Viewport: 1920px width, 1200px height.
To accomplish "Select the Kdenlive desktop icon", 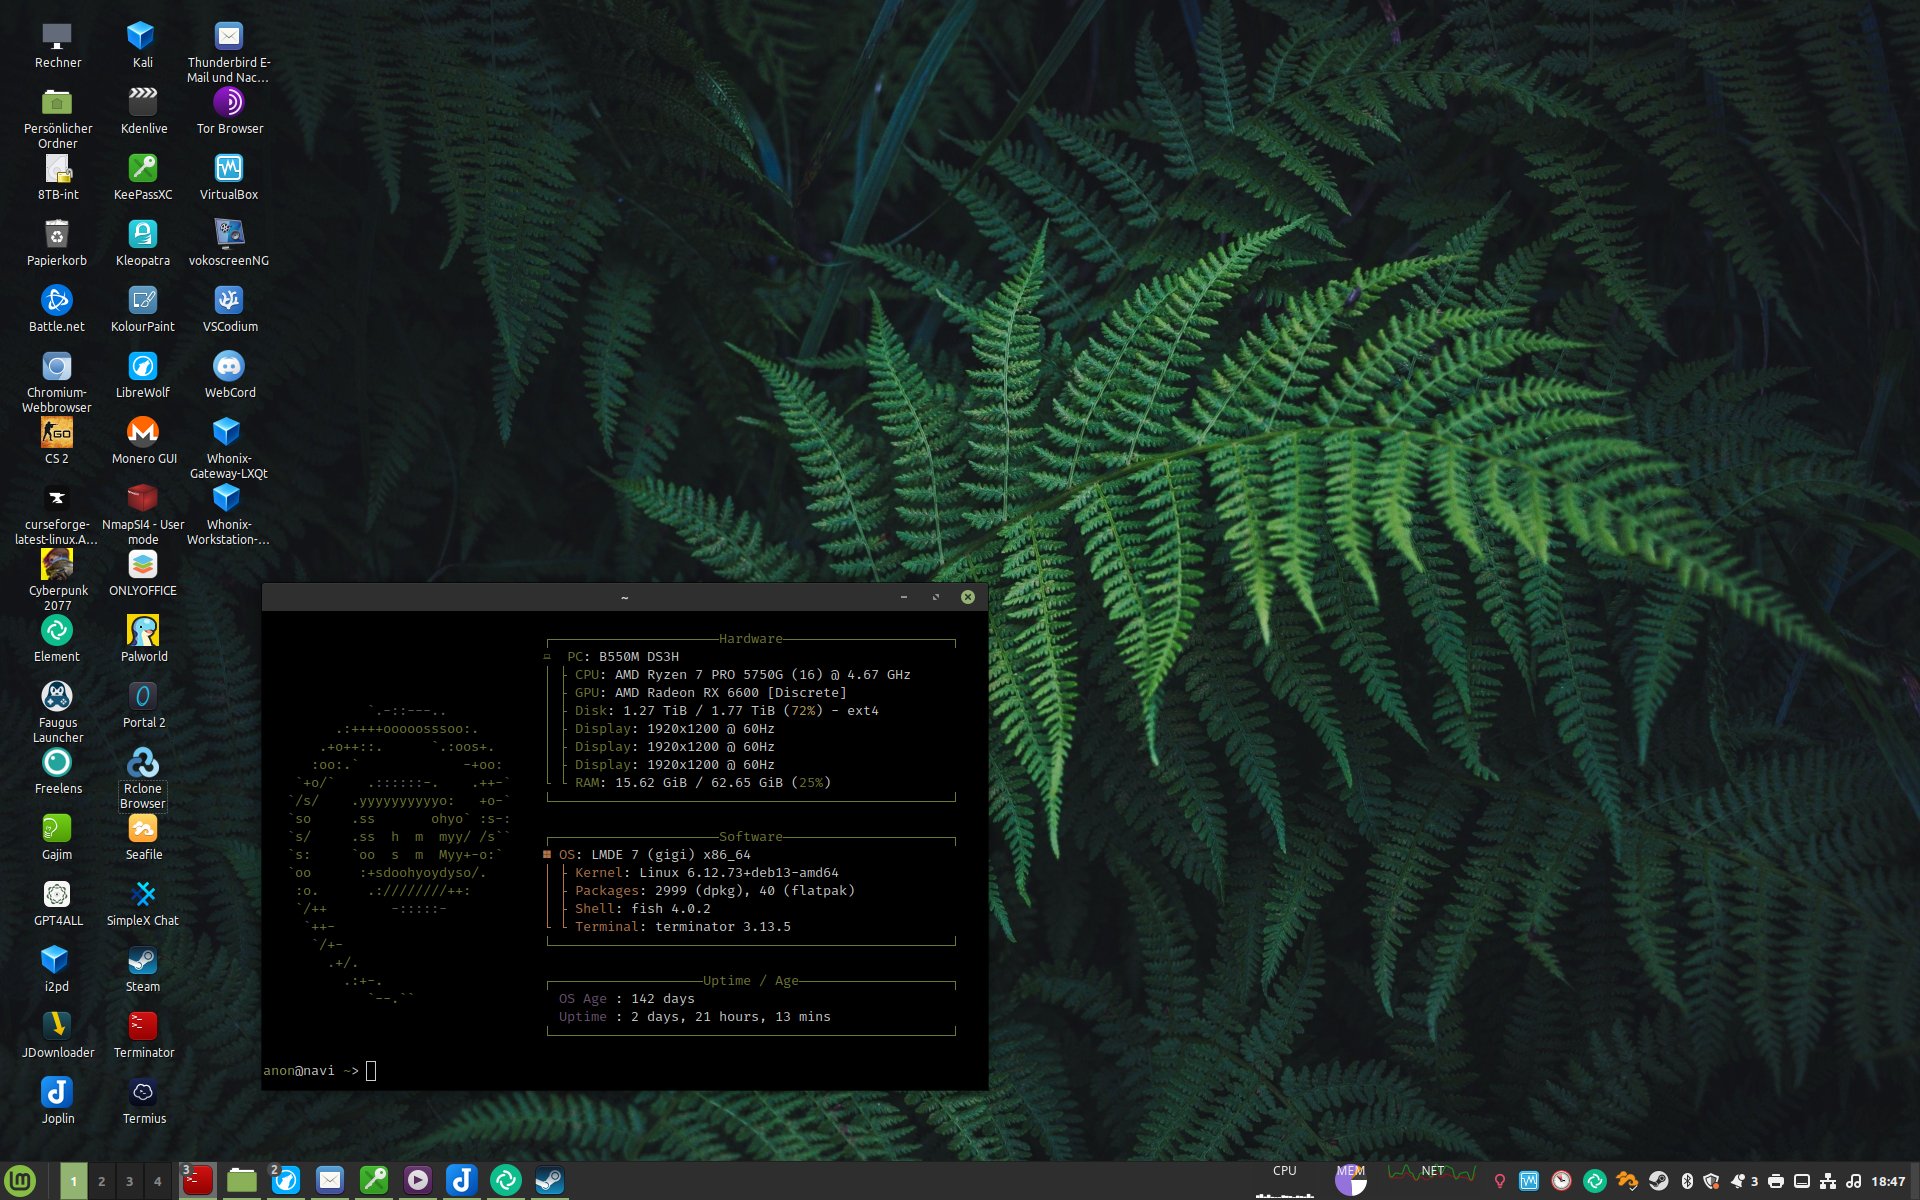I will pyautogui.click(x=143, y=102).
